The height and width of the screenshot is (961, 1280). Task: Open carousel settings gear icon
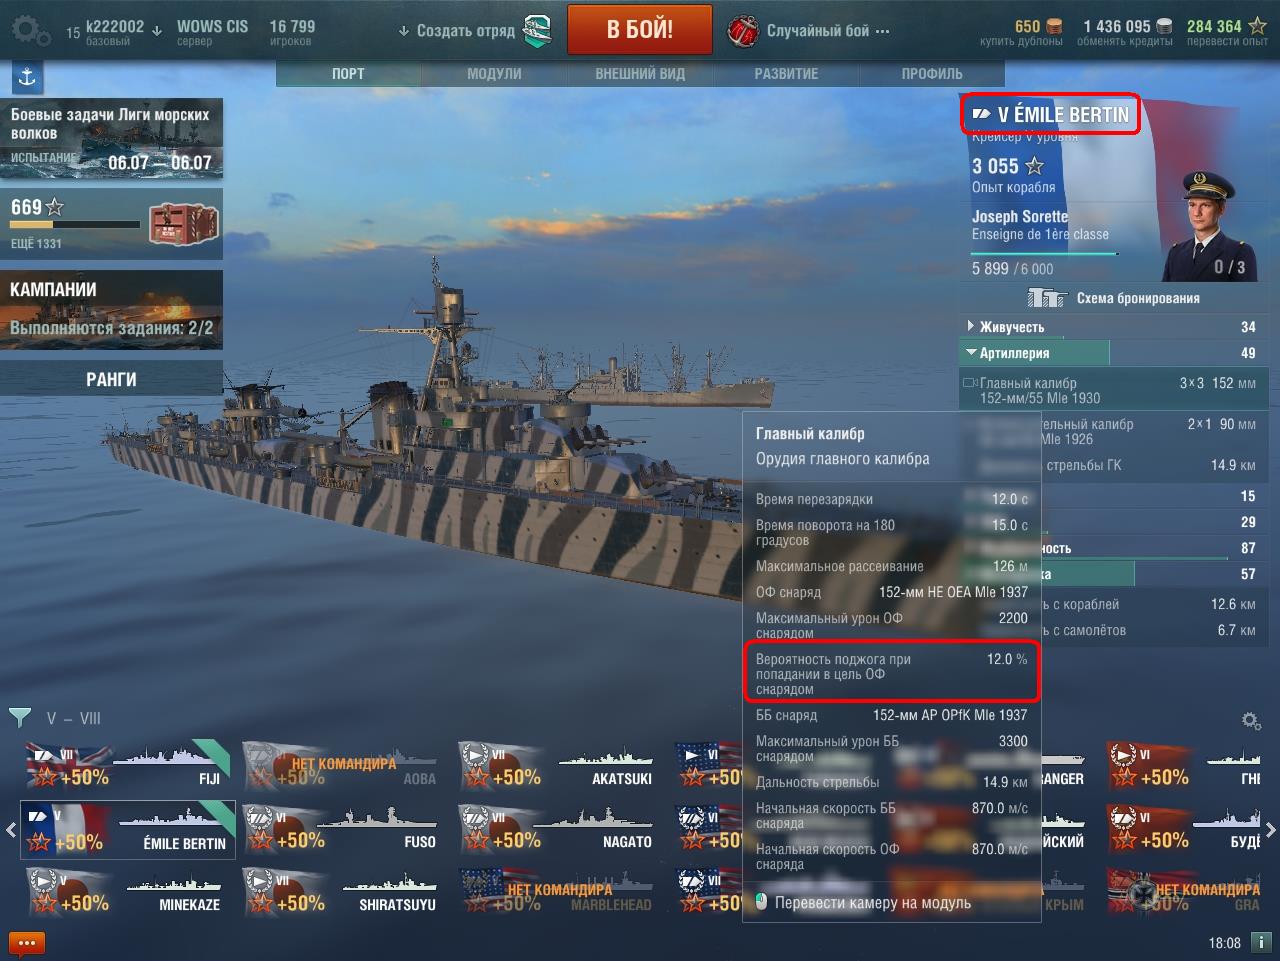point(1250,720)
